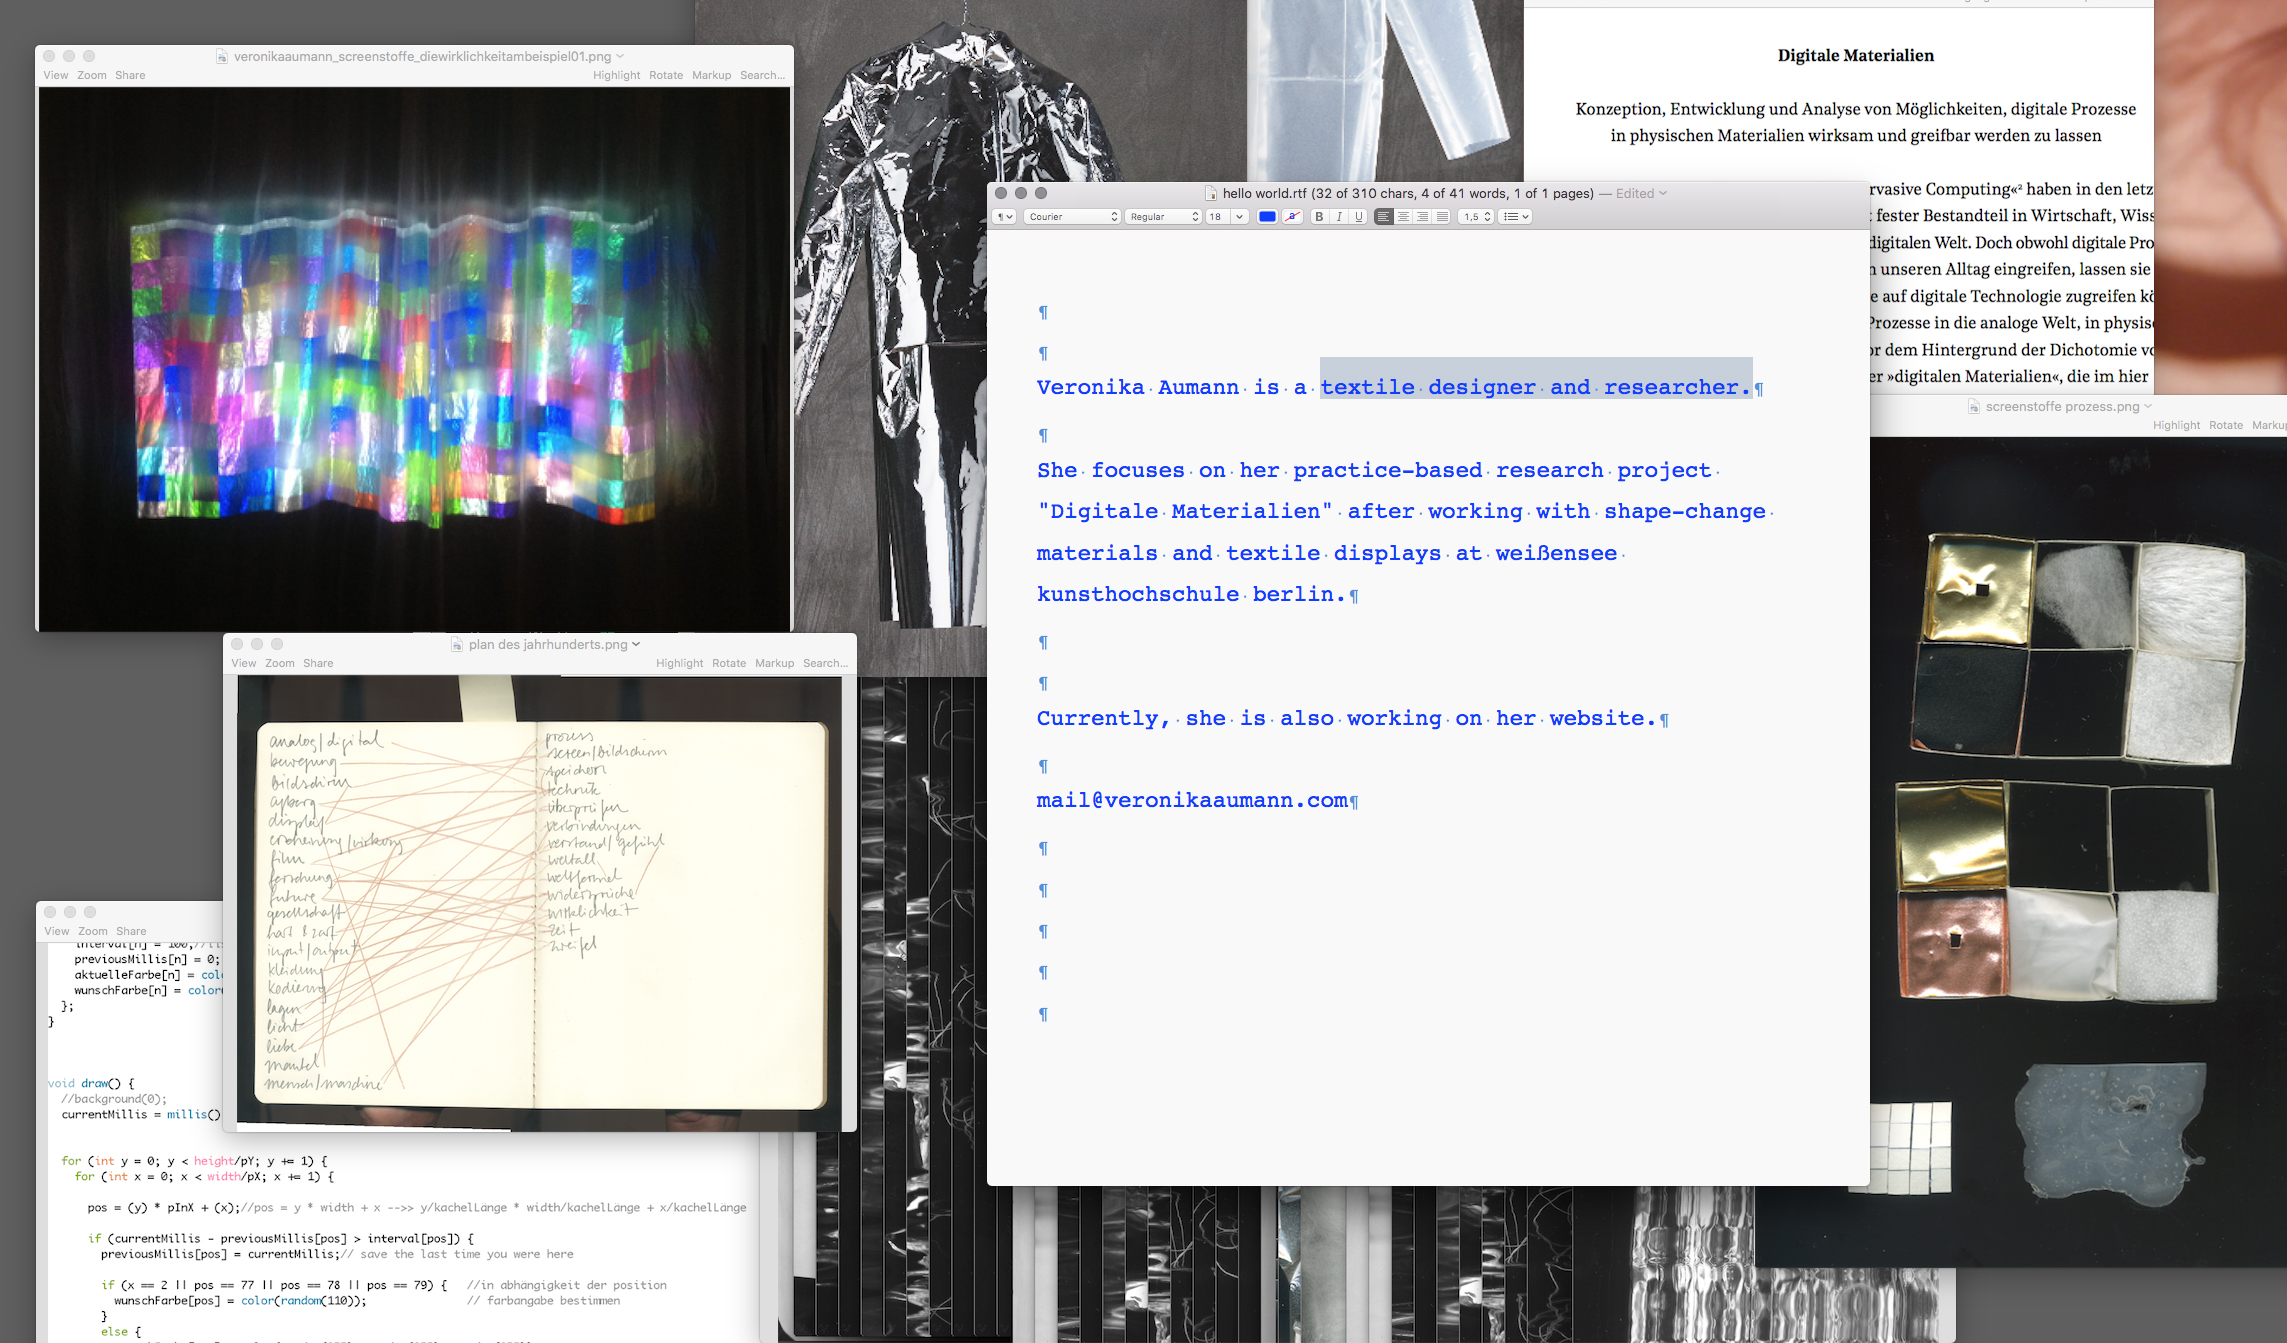Open the paragraph styles dropdown
The width and height of the screenshot is (2287, 1343).
[1004, 217]
